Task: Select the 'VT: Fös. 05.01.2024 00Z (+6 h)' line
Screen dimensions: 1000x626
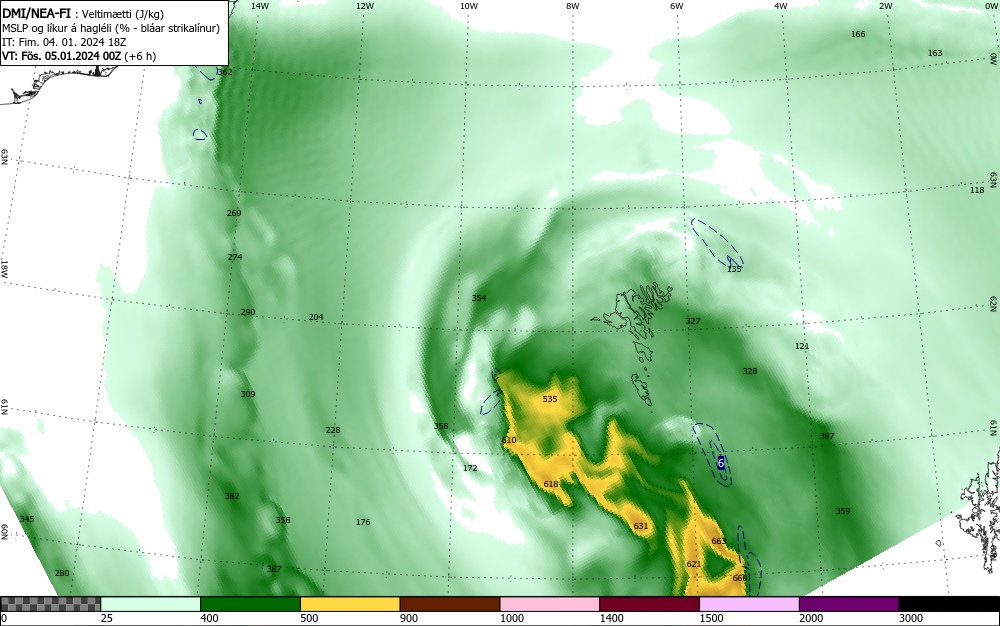Action: coord(78,56)
